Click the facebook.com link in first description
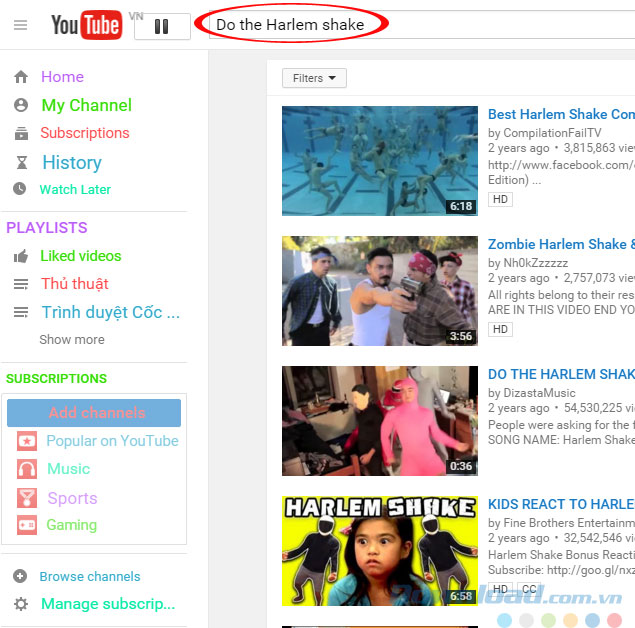This screenshot has height=628, width=635. point(561,165)
